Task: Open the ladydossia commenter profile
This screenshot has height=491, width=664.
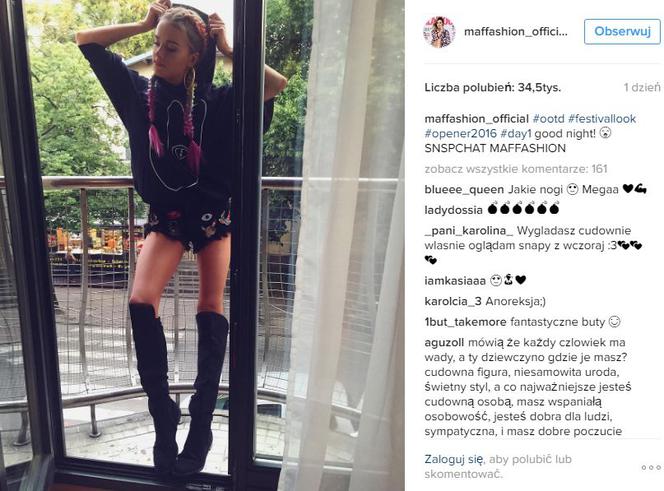Action: point(453,210)
